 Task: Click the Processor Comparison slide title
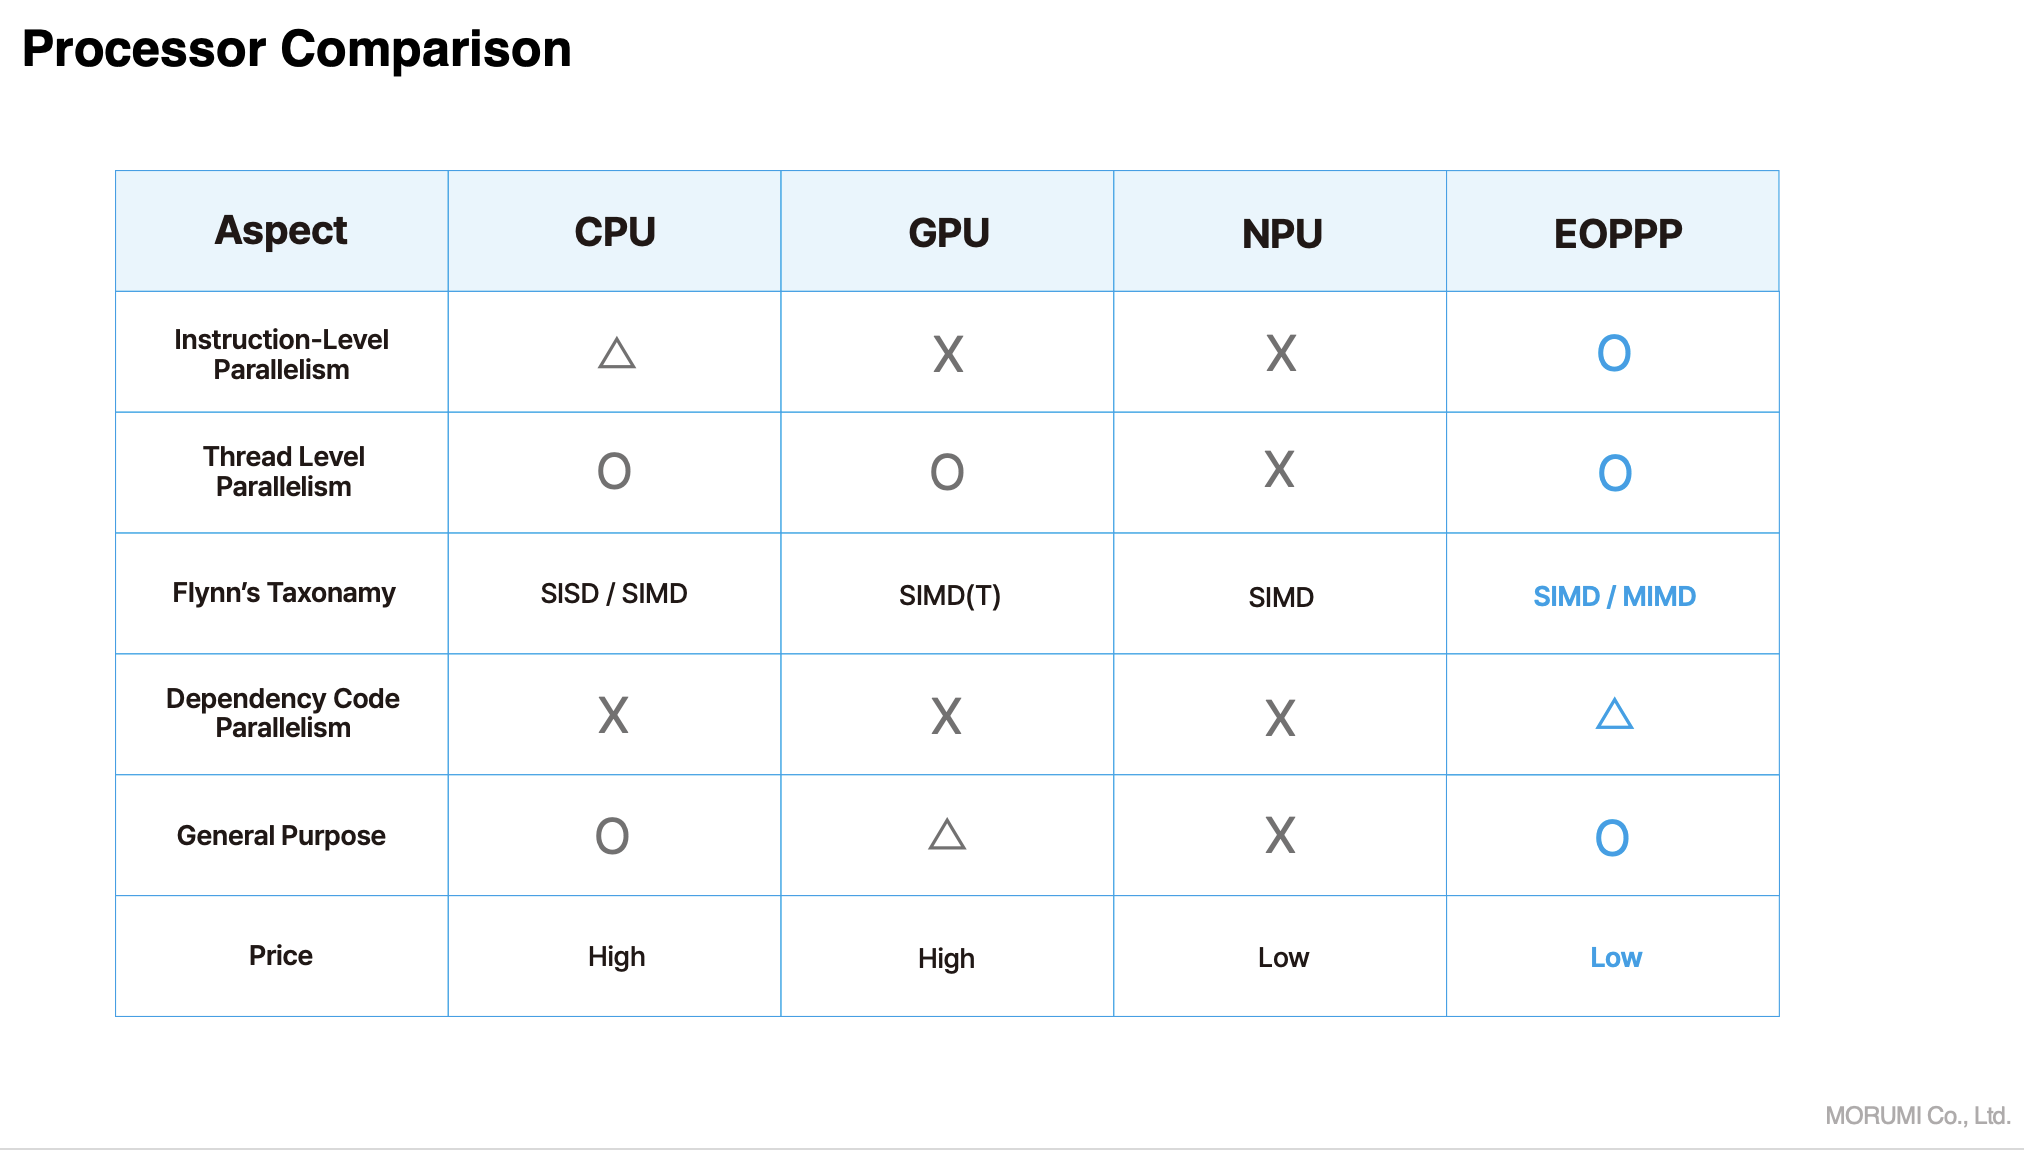pyautogui.click(x=297, y=49)
